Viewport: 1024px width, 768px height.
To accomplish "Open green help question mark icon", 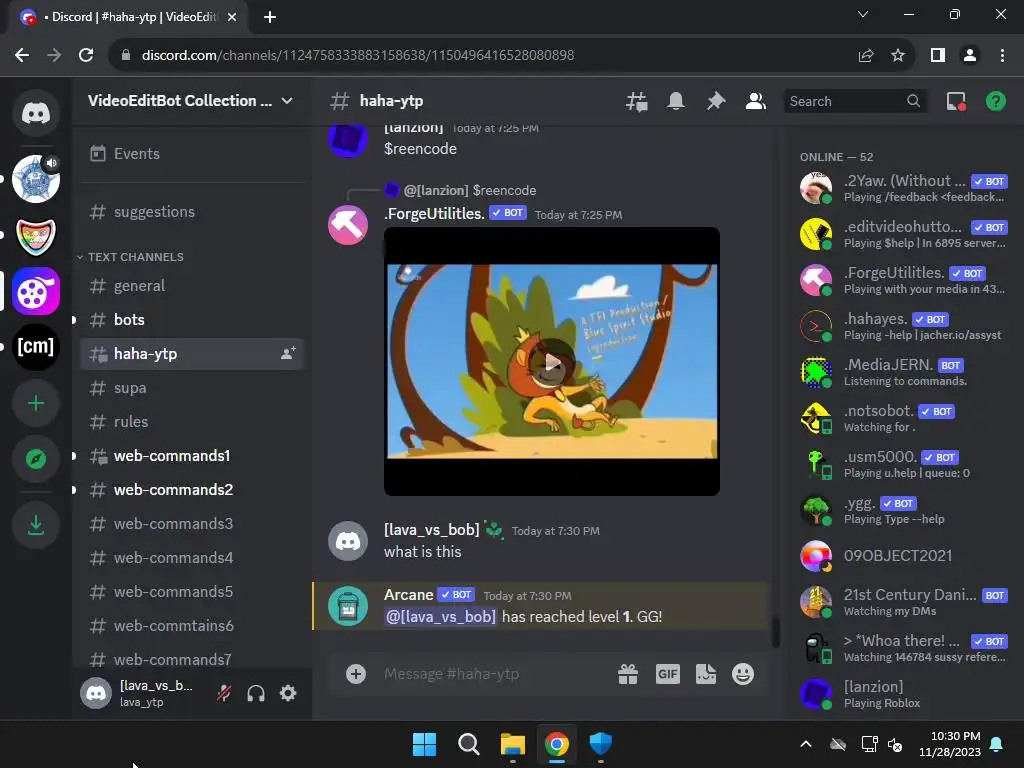I will [995, 101].
